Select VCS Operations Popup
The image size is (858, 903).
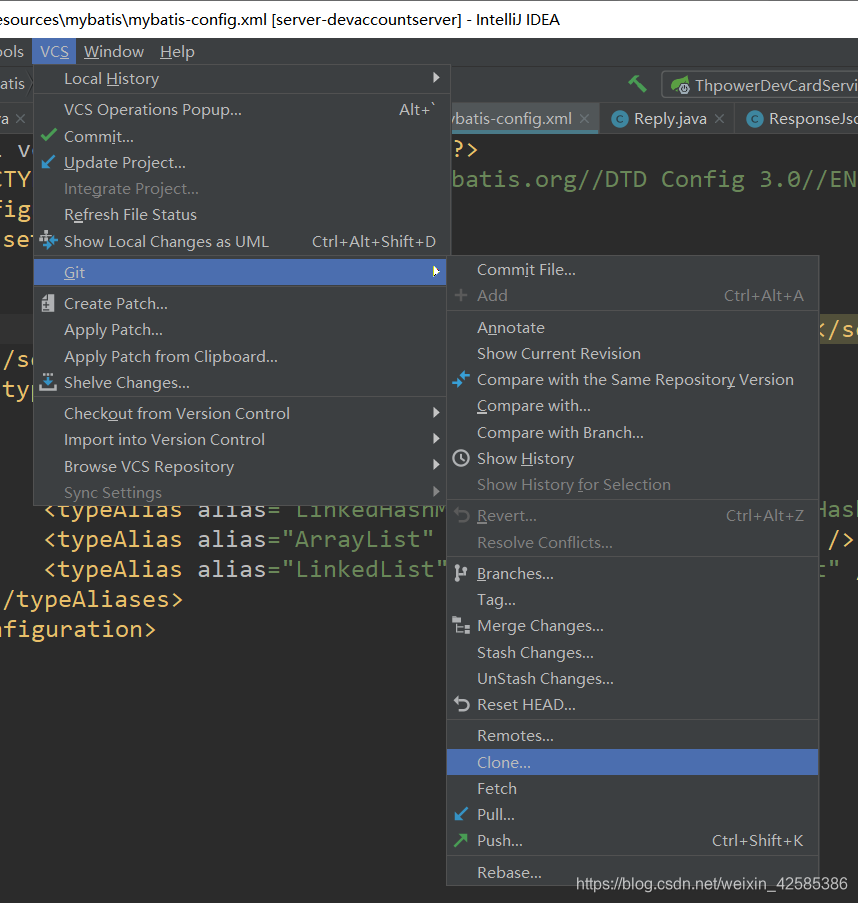coord(240,109)
